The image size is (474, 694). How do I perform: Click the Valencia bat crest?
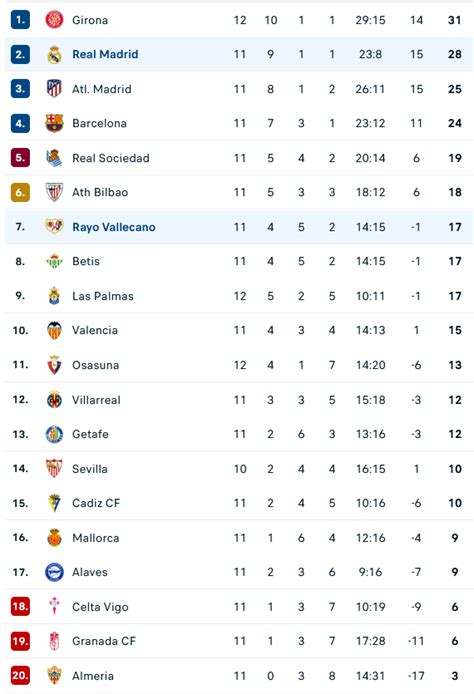coord(54,330)
